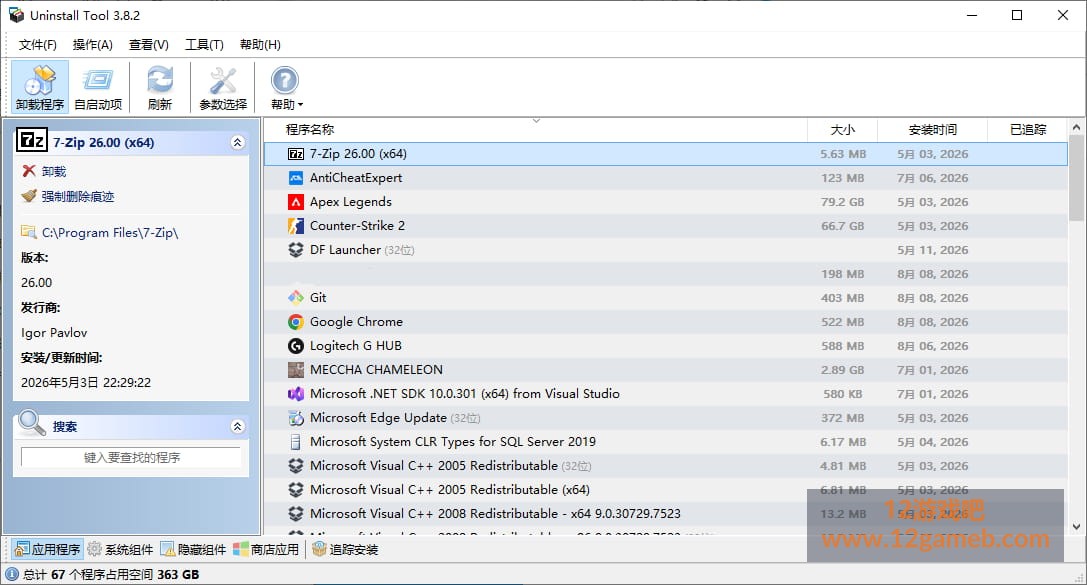
Task: Select the Apex Legends program name
Action: pyautogui.click(x=351, y=202)
